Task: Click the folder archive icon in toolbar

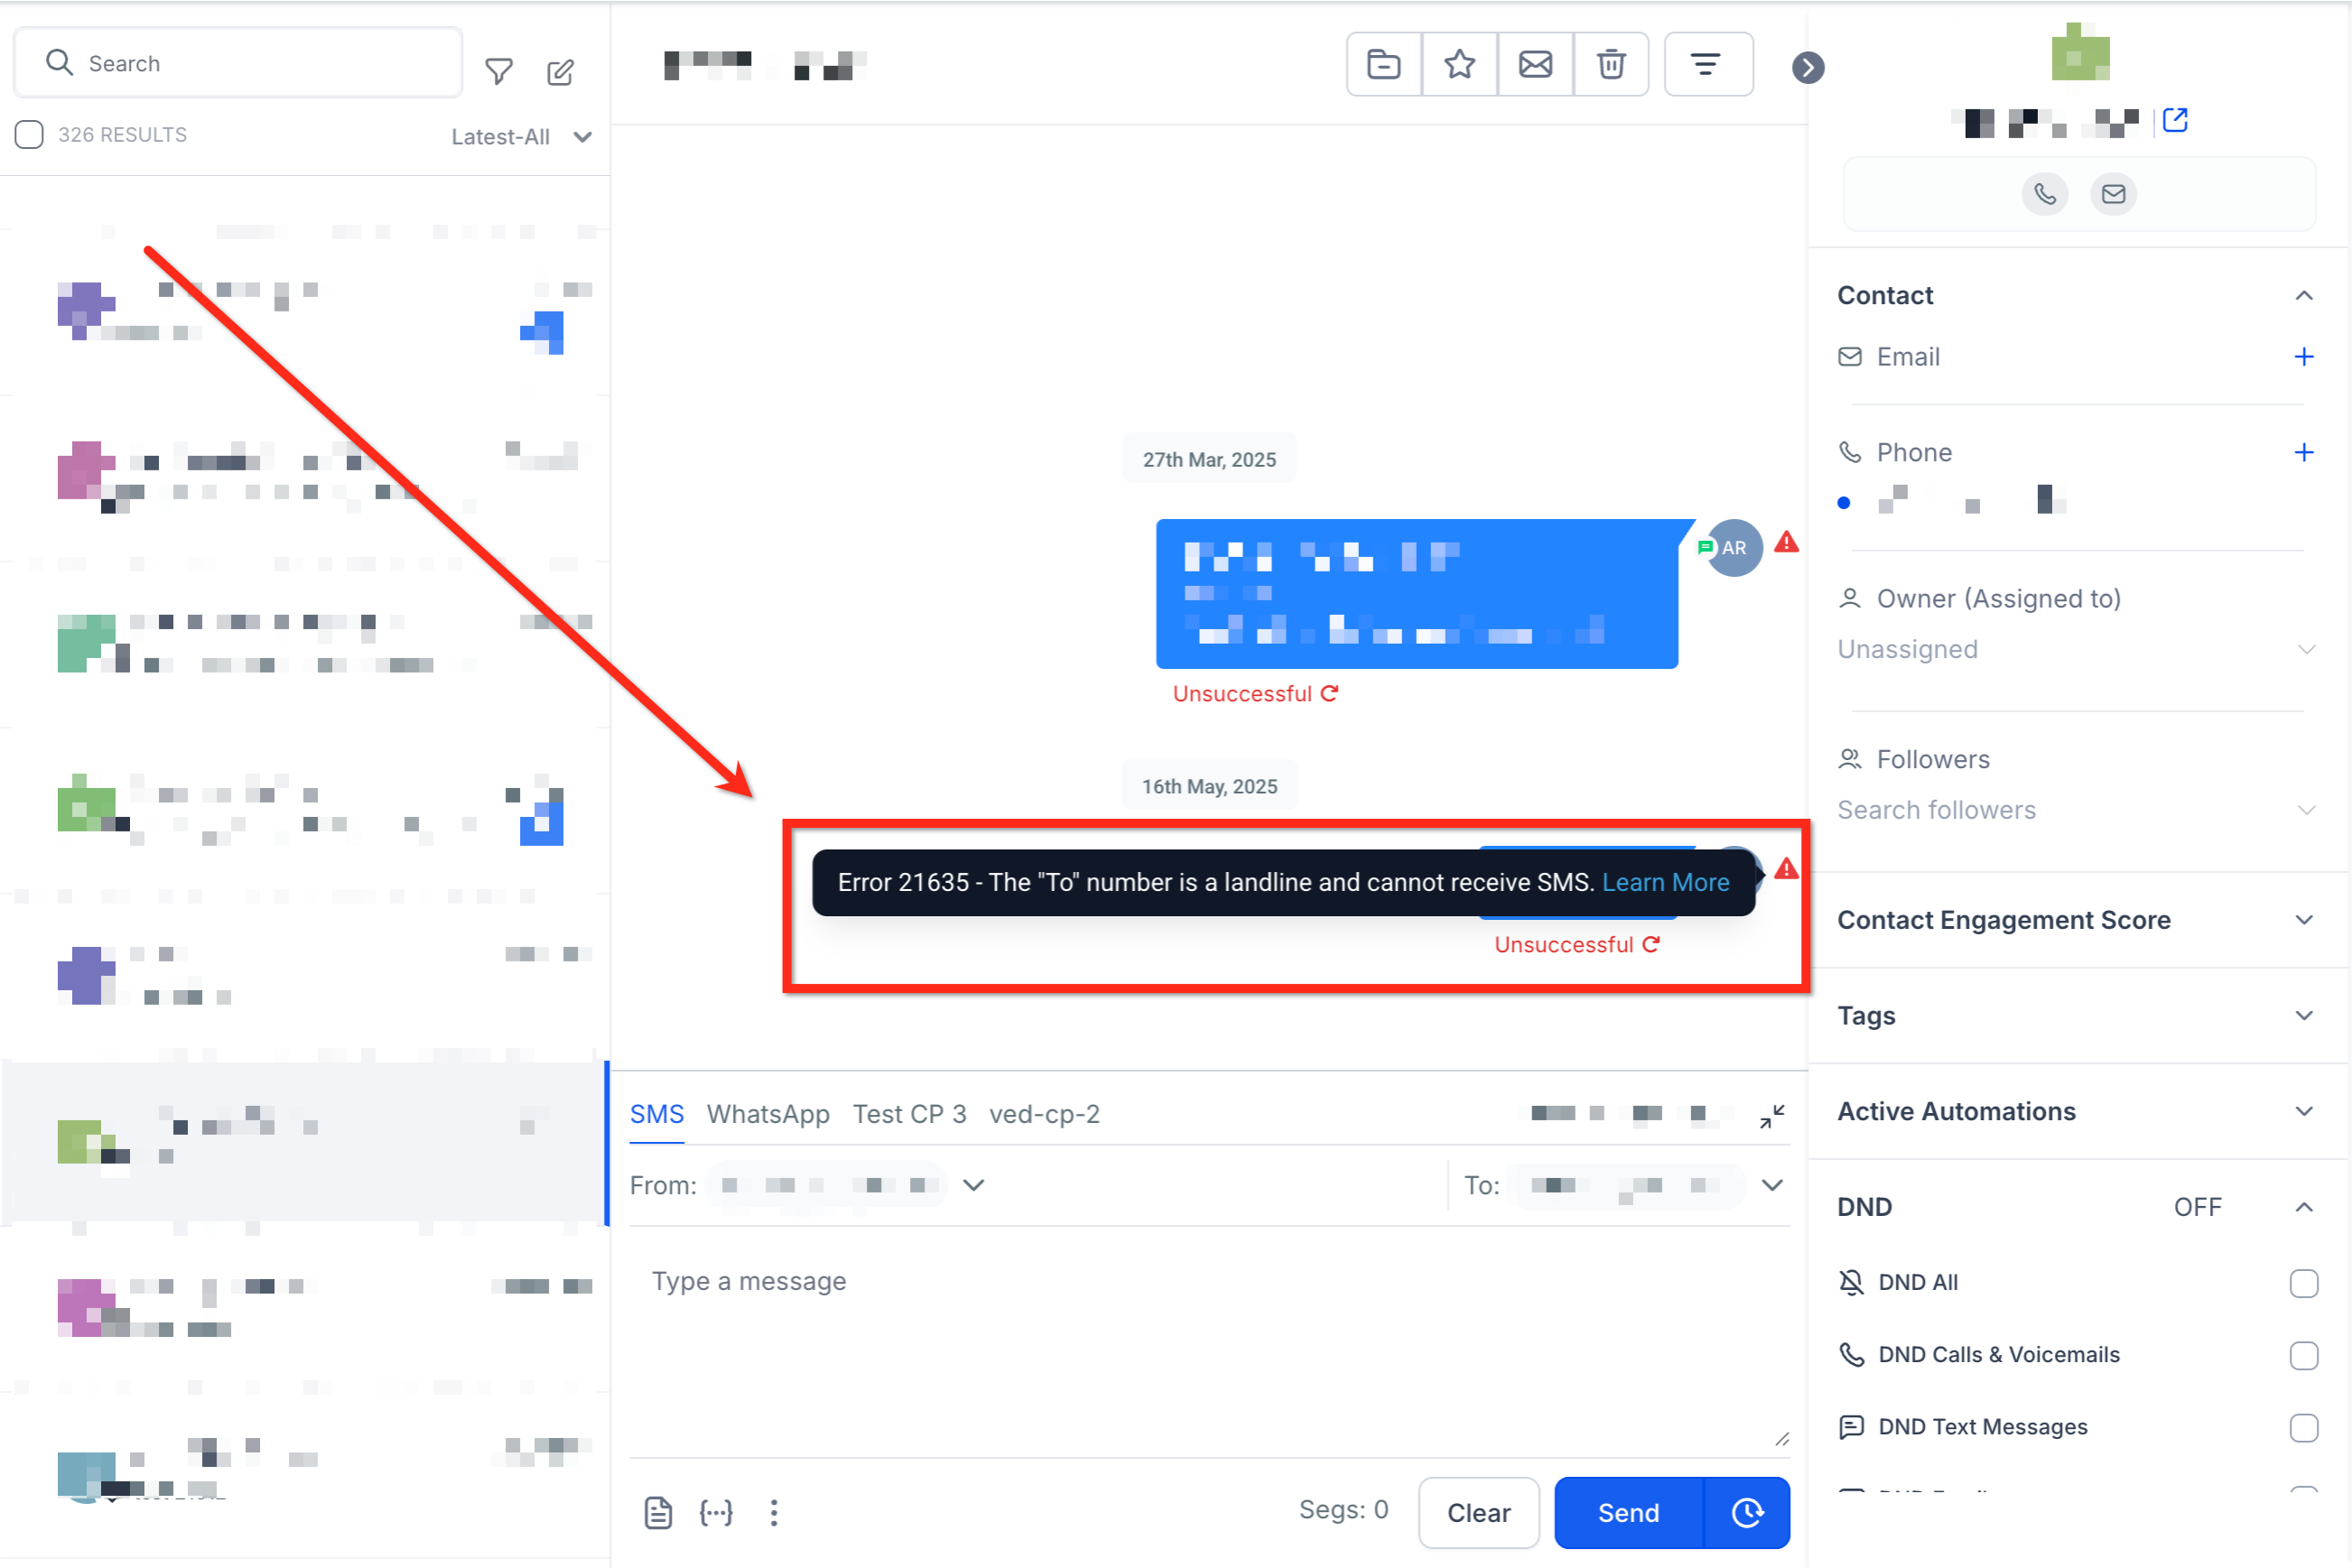Action: [1383, 65]
